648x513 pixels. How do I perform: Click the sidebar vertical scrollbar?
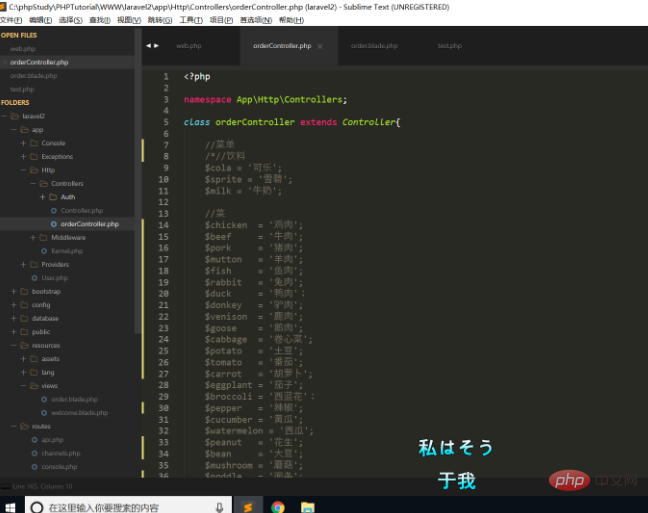(x=138, y=182)
